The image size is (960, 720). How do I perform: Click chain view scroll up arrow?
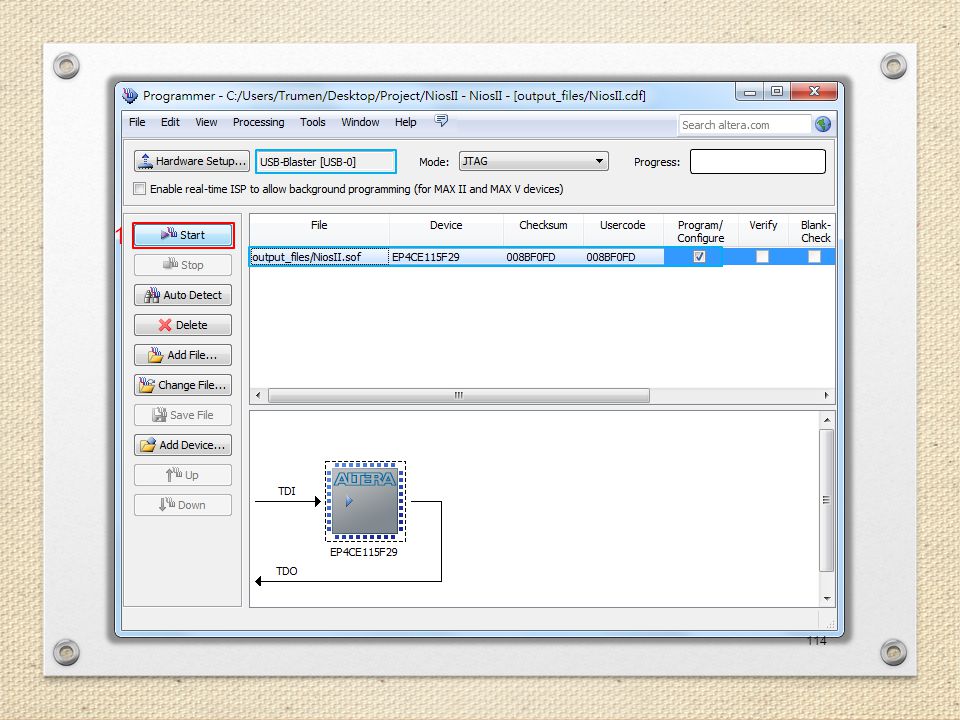[827, 420]
